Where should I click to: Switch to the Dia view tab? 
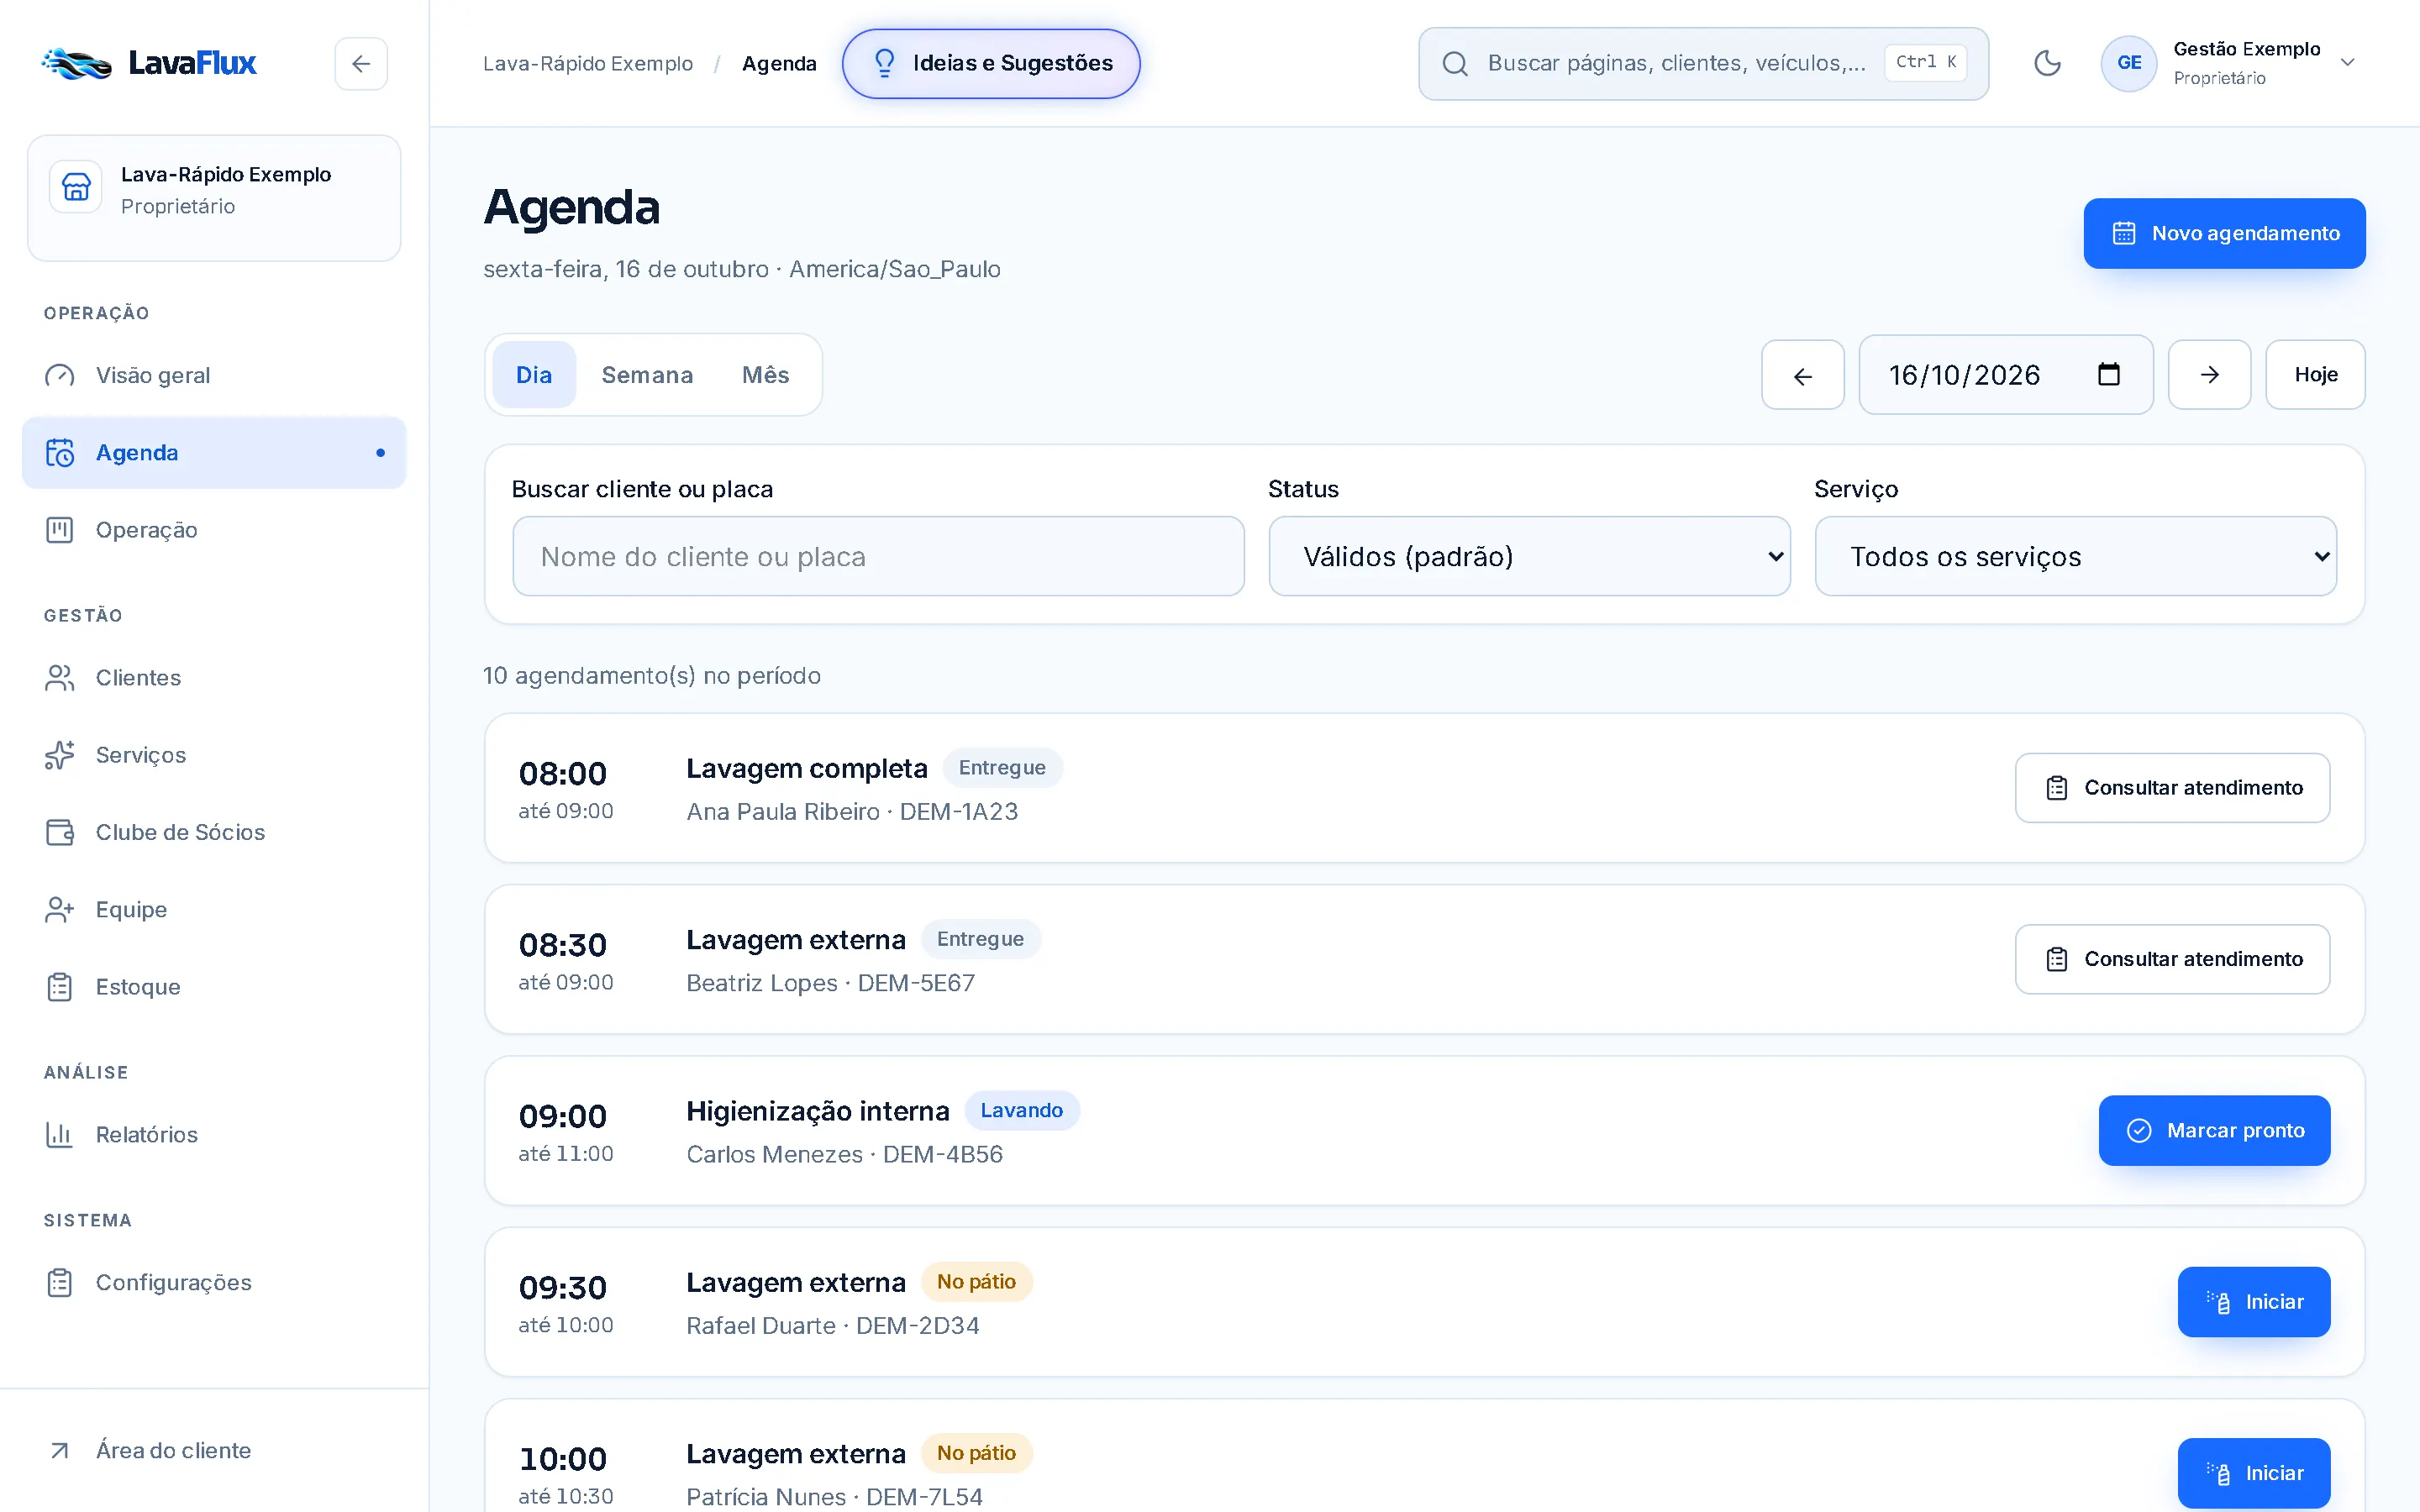534,375
